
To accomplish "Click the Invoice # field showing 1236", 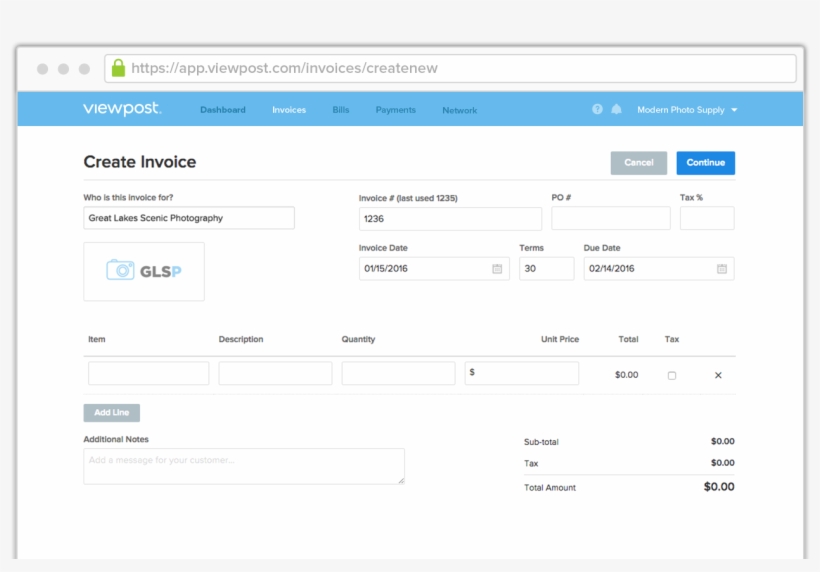I will click(450, 219).
